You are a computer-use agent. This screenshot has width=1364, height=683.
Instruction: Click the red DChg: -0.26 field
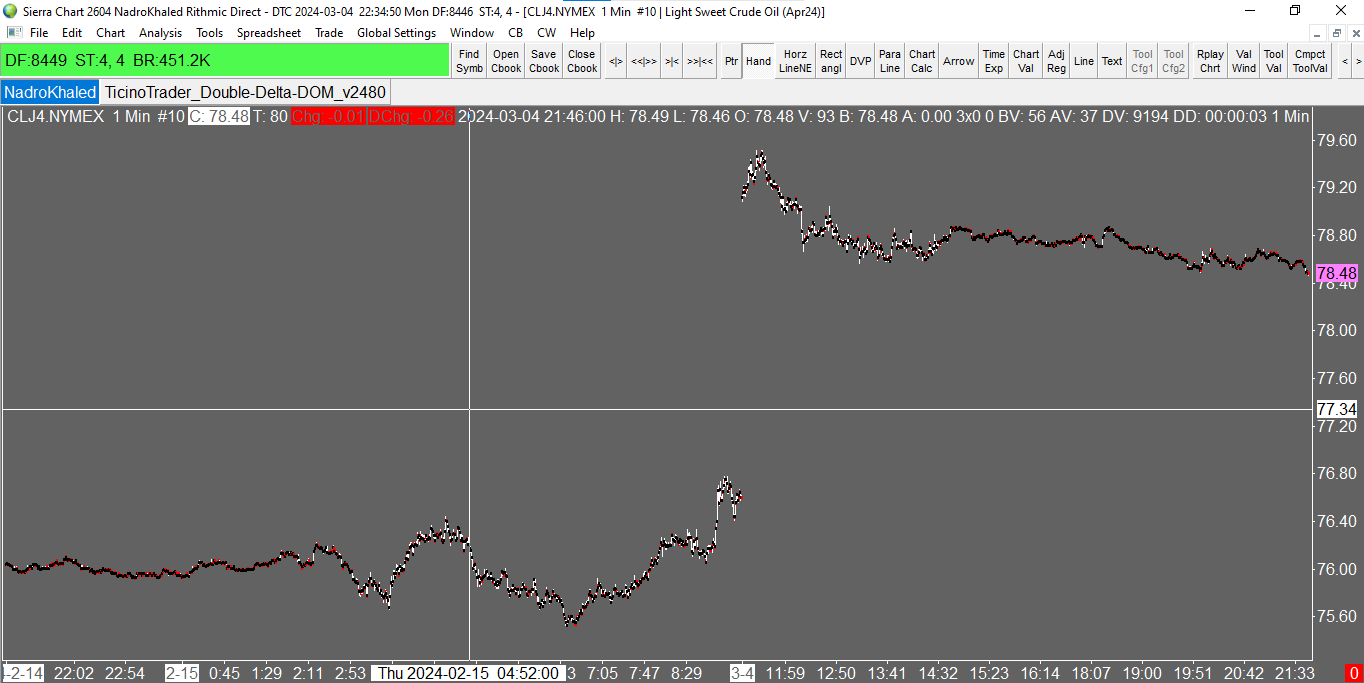click(x=411, y=116)
